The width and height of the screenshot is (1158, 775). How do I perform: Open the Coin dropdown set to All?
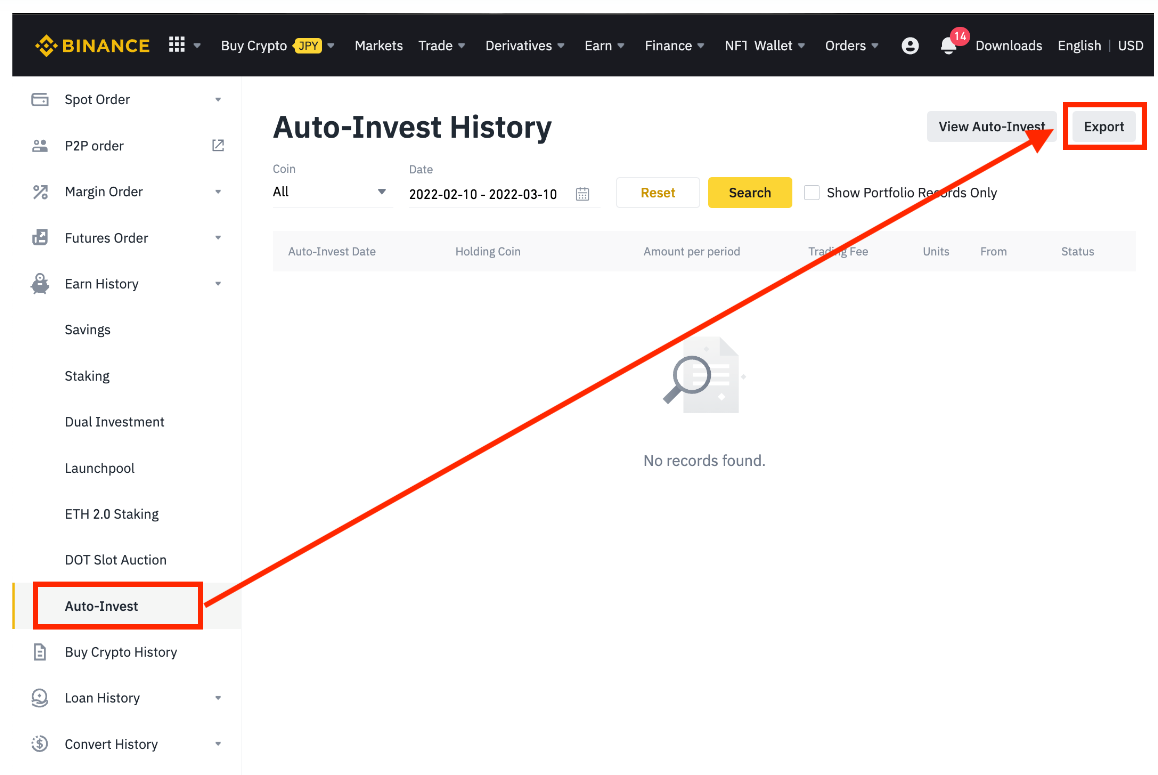(x=330, y=192)
